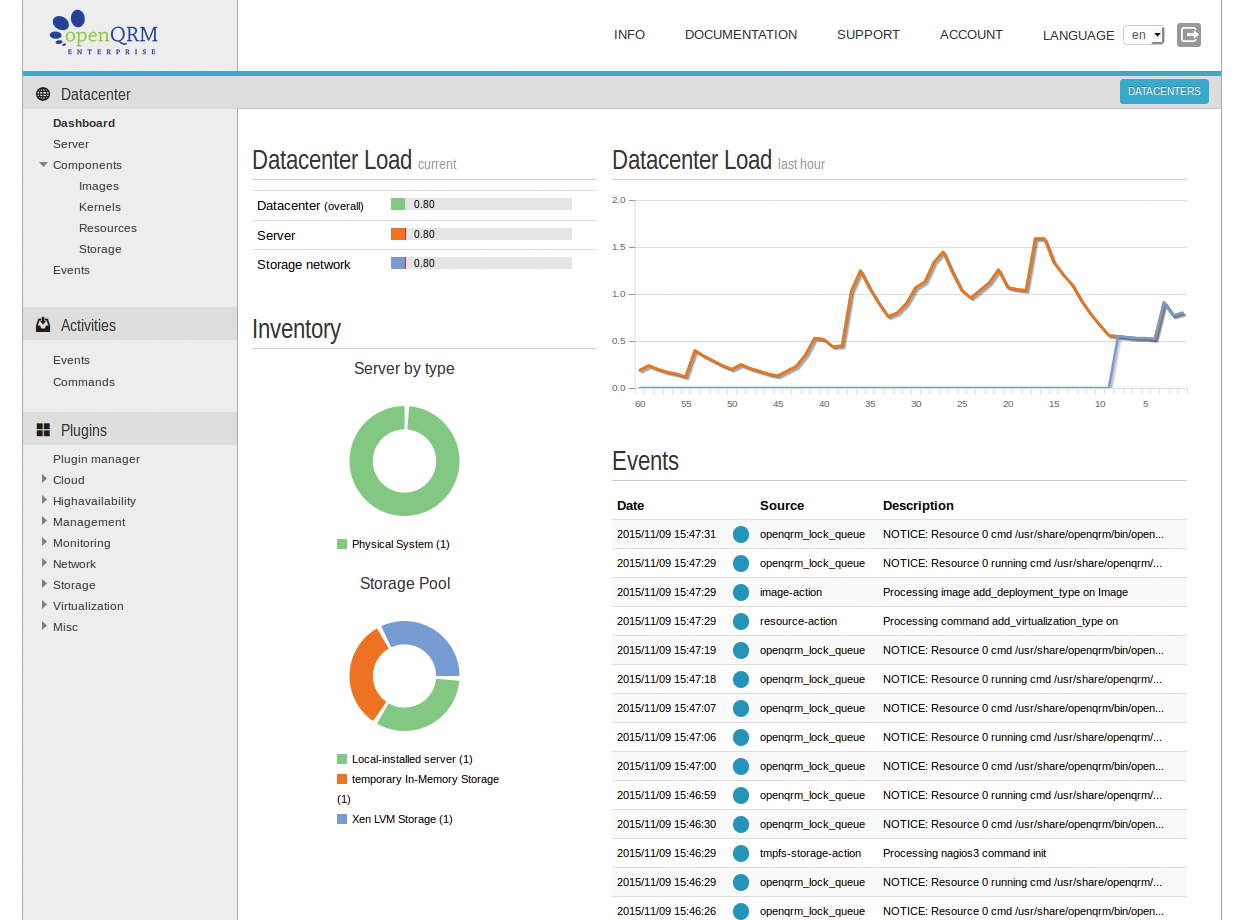This screenshot has width=1244, height=920.
Task: Open the language selection dropdown
Action: (x=1143, y=34)
